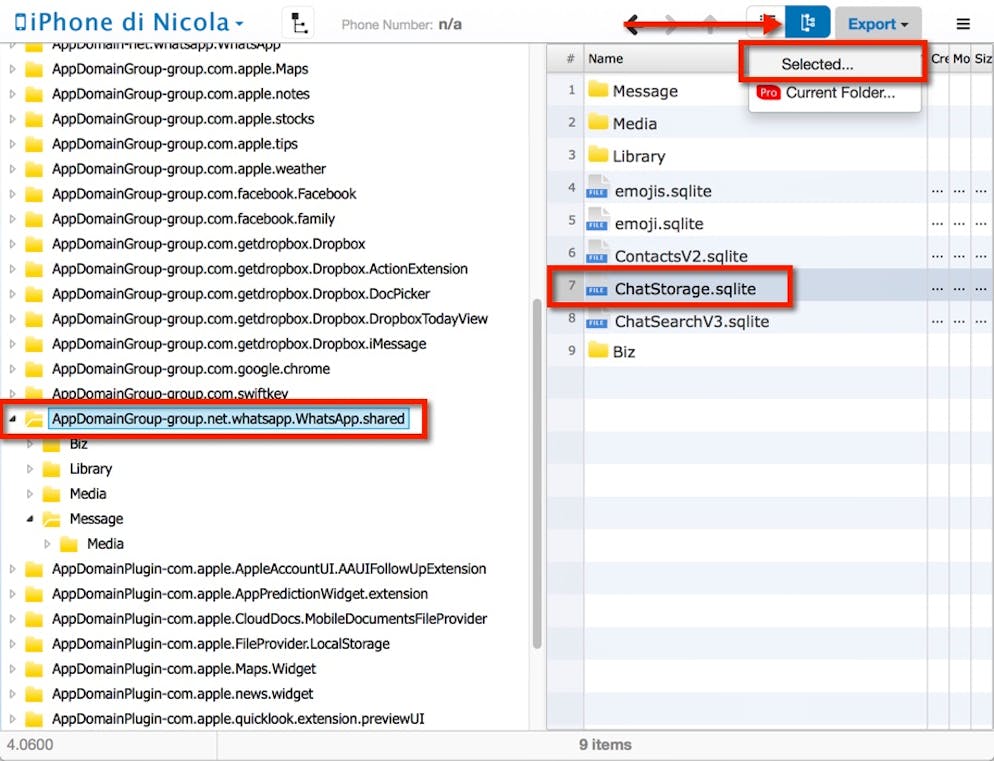
Task: Click the 9 items status text
Action: coord(605,745)
